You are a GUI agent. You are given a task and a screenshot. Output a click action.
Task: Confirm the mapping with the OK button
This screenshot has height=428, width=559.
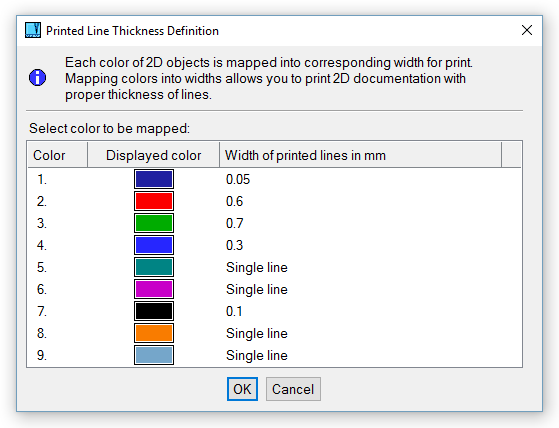click(242, 389)
